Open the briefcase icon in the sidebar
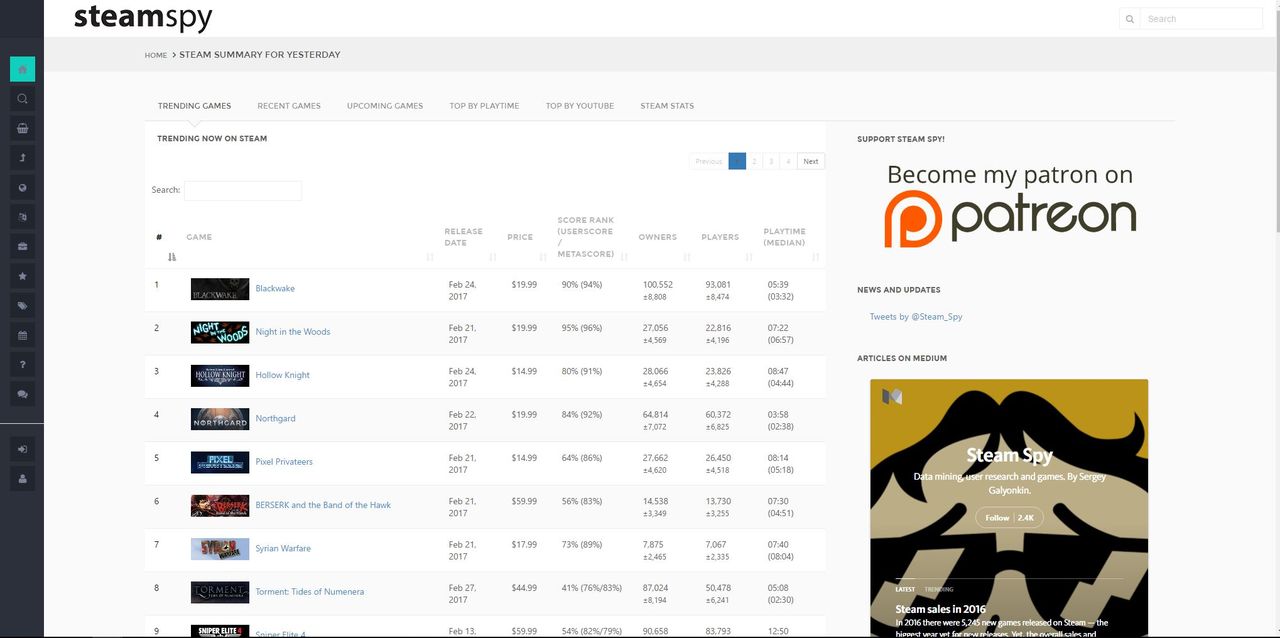The height and width of the screenshot is (638, 1280). click(x=22, y=246)
